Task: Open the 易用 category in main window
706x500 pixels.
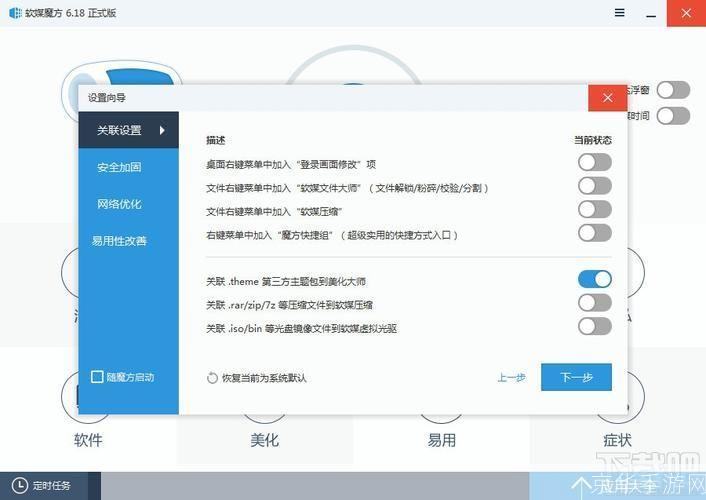Action: pyautogui.click(x=441, y=440)
